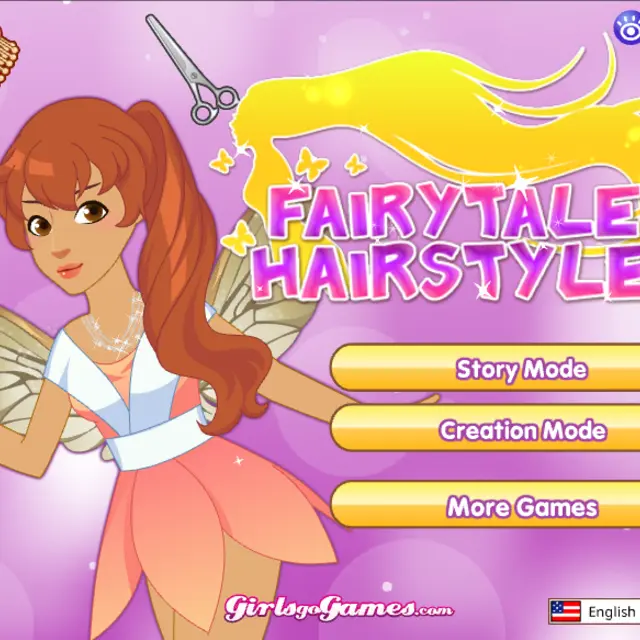Click the blue eye icon
Viewport: 640px width, 640px height.
coord(627,29)
